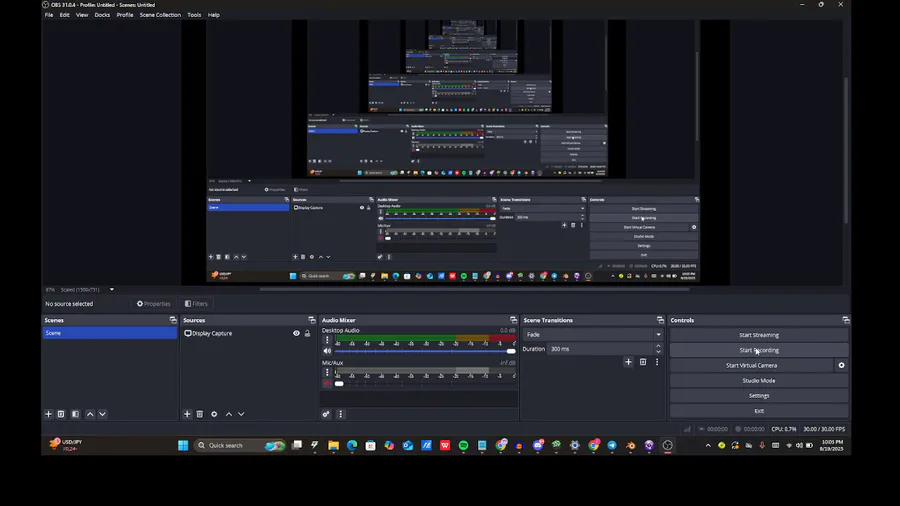Expand the Fade transition dropdown
The image size is (900, 506).
[658, 334]
